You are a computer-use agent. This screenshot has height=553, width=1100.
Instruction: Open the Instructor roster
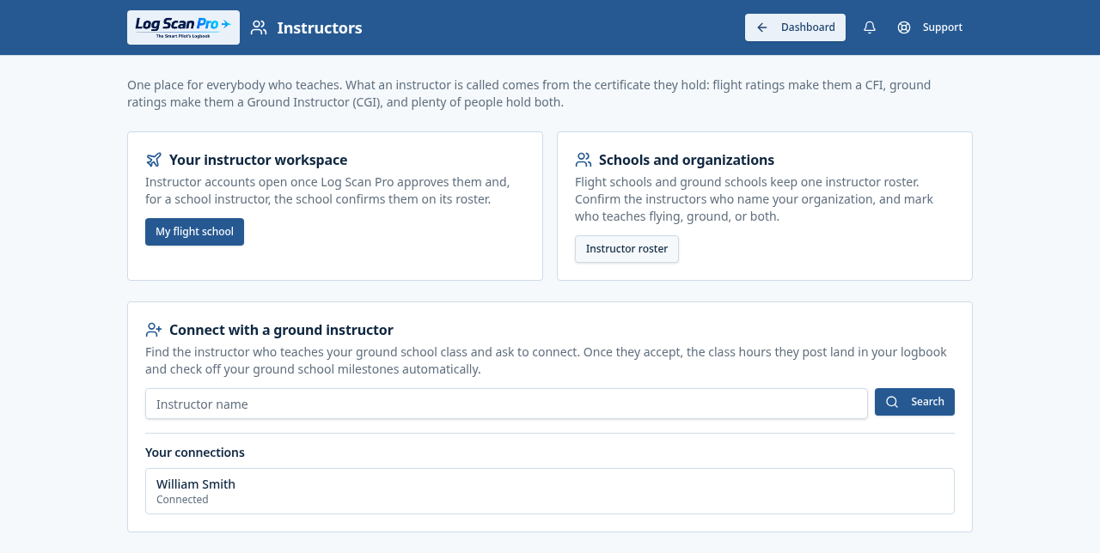pyautogui.click(x=626, y=249)
